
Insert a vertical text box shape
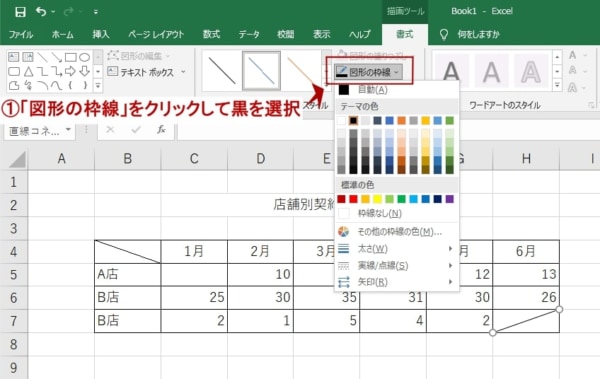tap(28, 57)
